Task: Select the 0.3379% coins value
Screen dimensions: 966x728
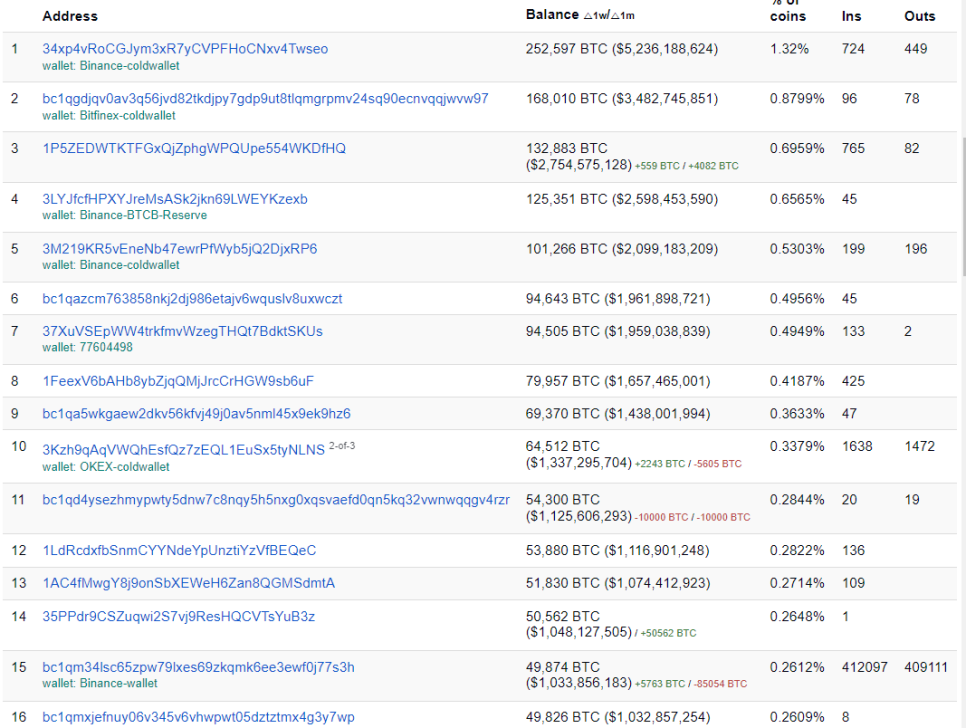Action: click(797, 446)
